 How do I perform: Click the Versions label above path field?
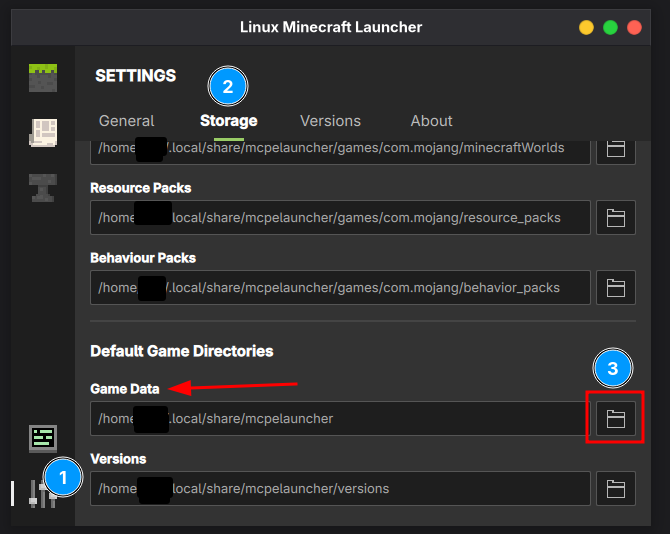coord(118,459)
